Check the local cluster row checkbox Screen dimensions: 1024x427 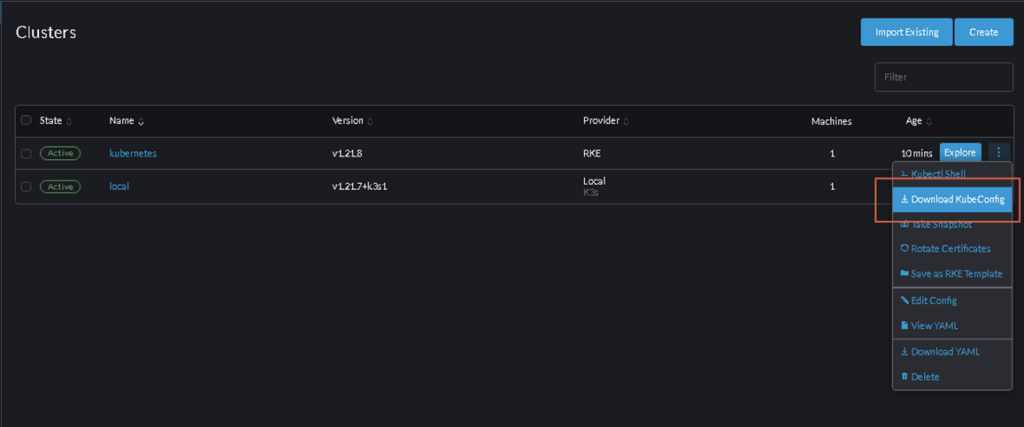[x=26, y=186]
